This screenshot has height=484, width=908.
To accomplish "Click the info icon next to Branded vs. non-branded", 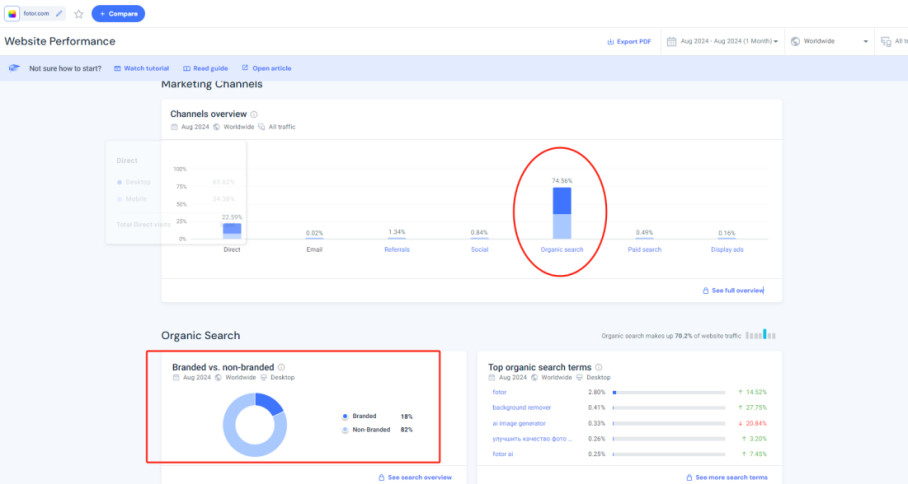I will 281,367.
